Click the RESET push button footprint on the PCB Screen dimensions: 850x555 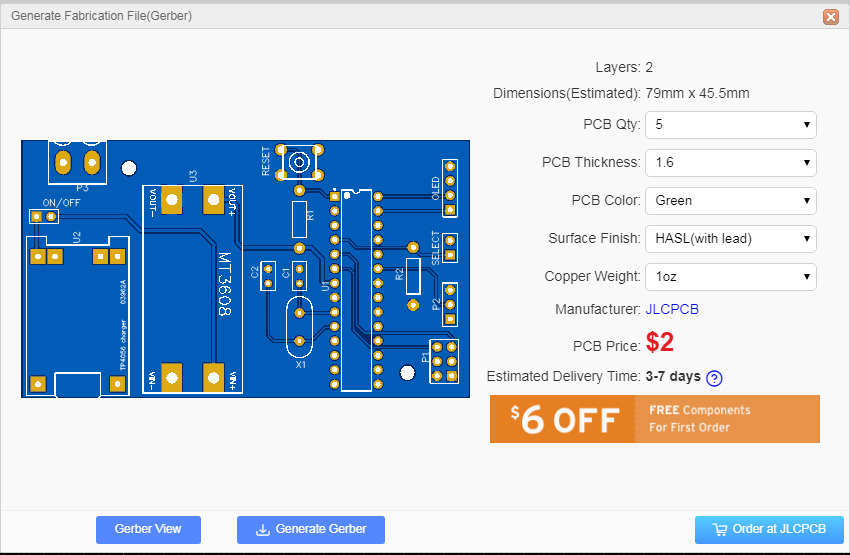[x=299, y=162]
